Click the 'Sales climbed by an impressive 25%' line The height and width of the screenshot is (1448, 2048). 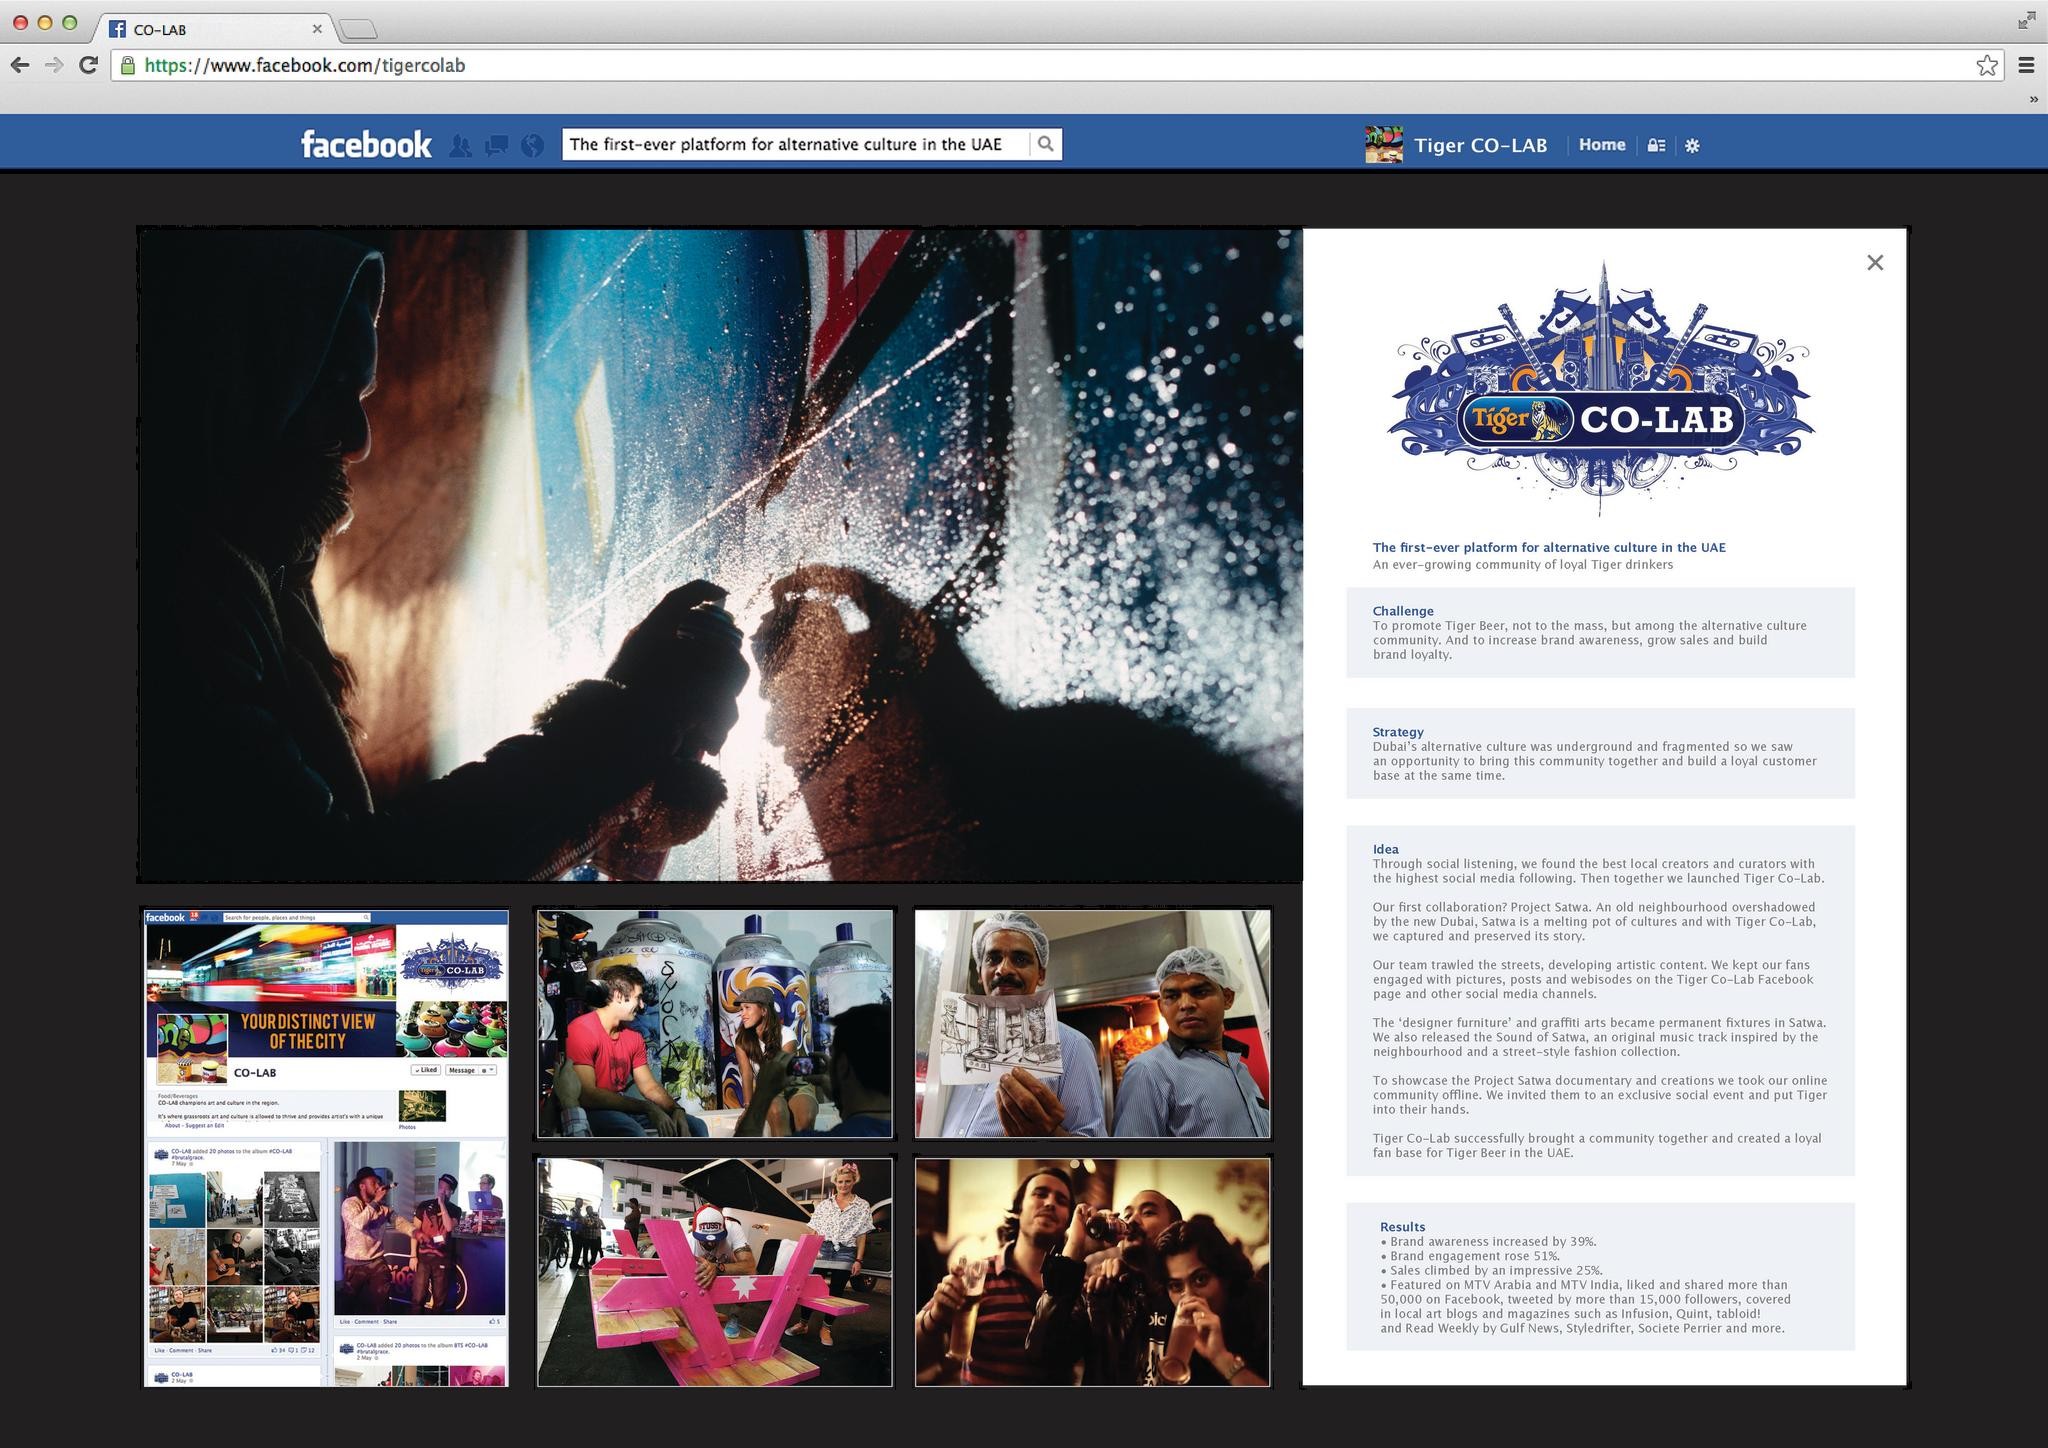coord(1492,1270)
